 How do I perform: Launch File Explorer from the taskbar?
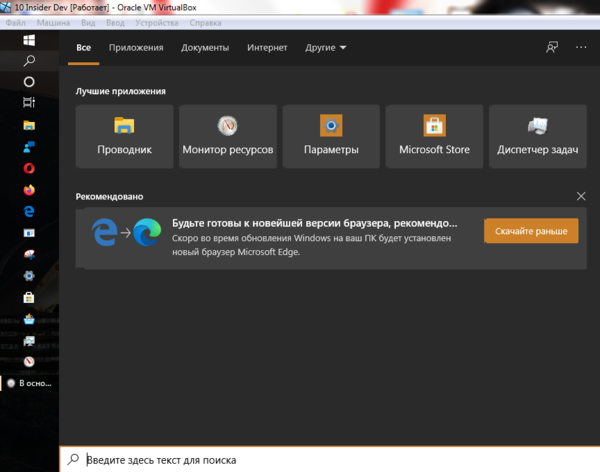pyautogui.click(x=29, y=126)
